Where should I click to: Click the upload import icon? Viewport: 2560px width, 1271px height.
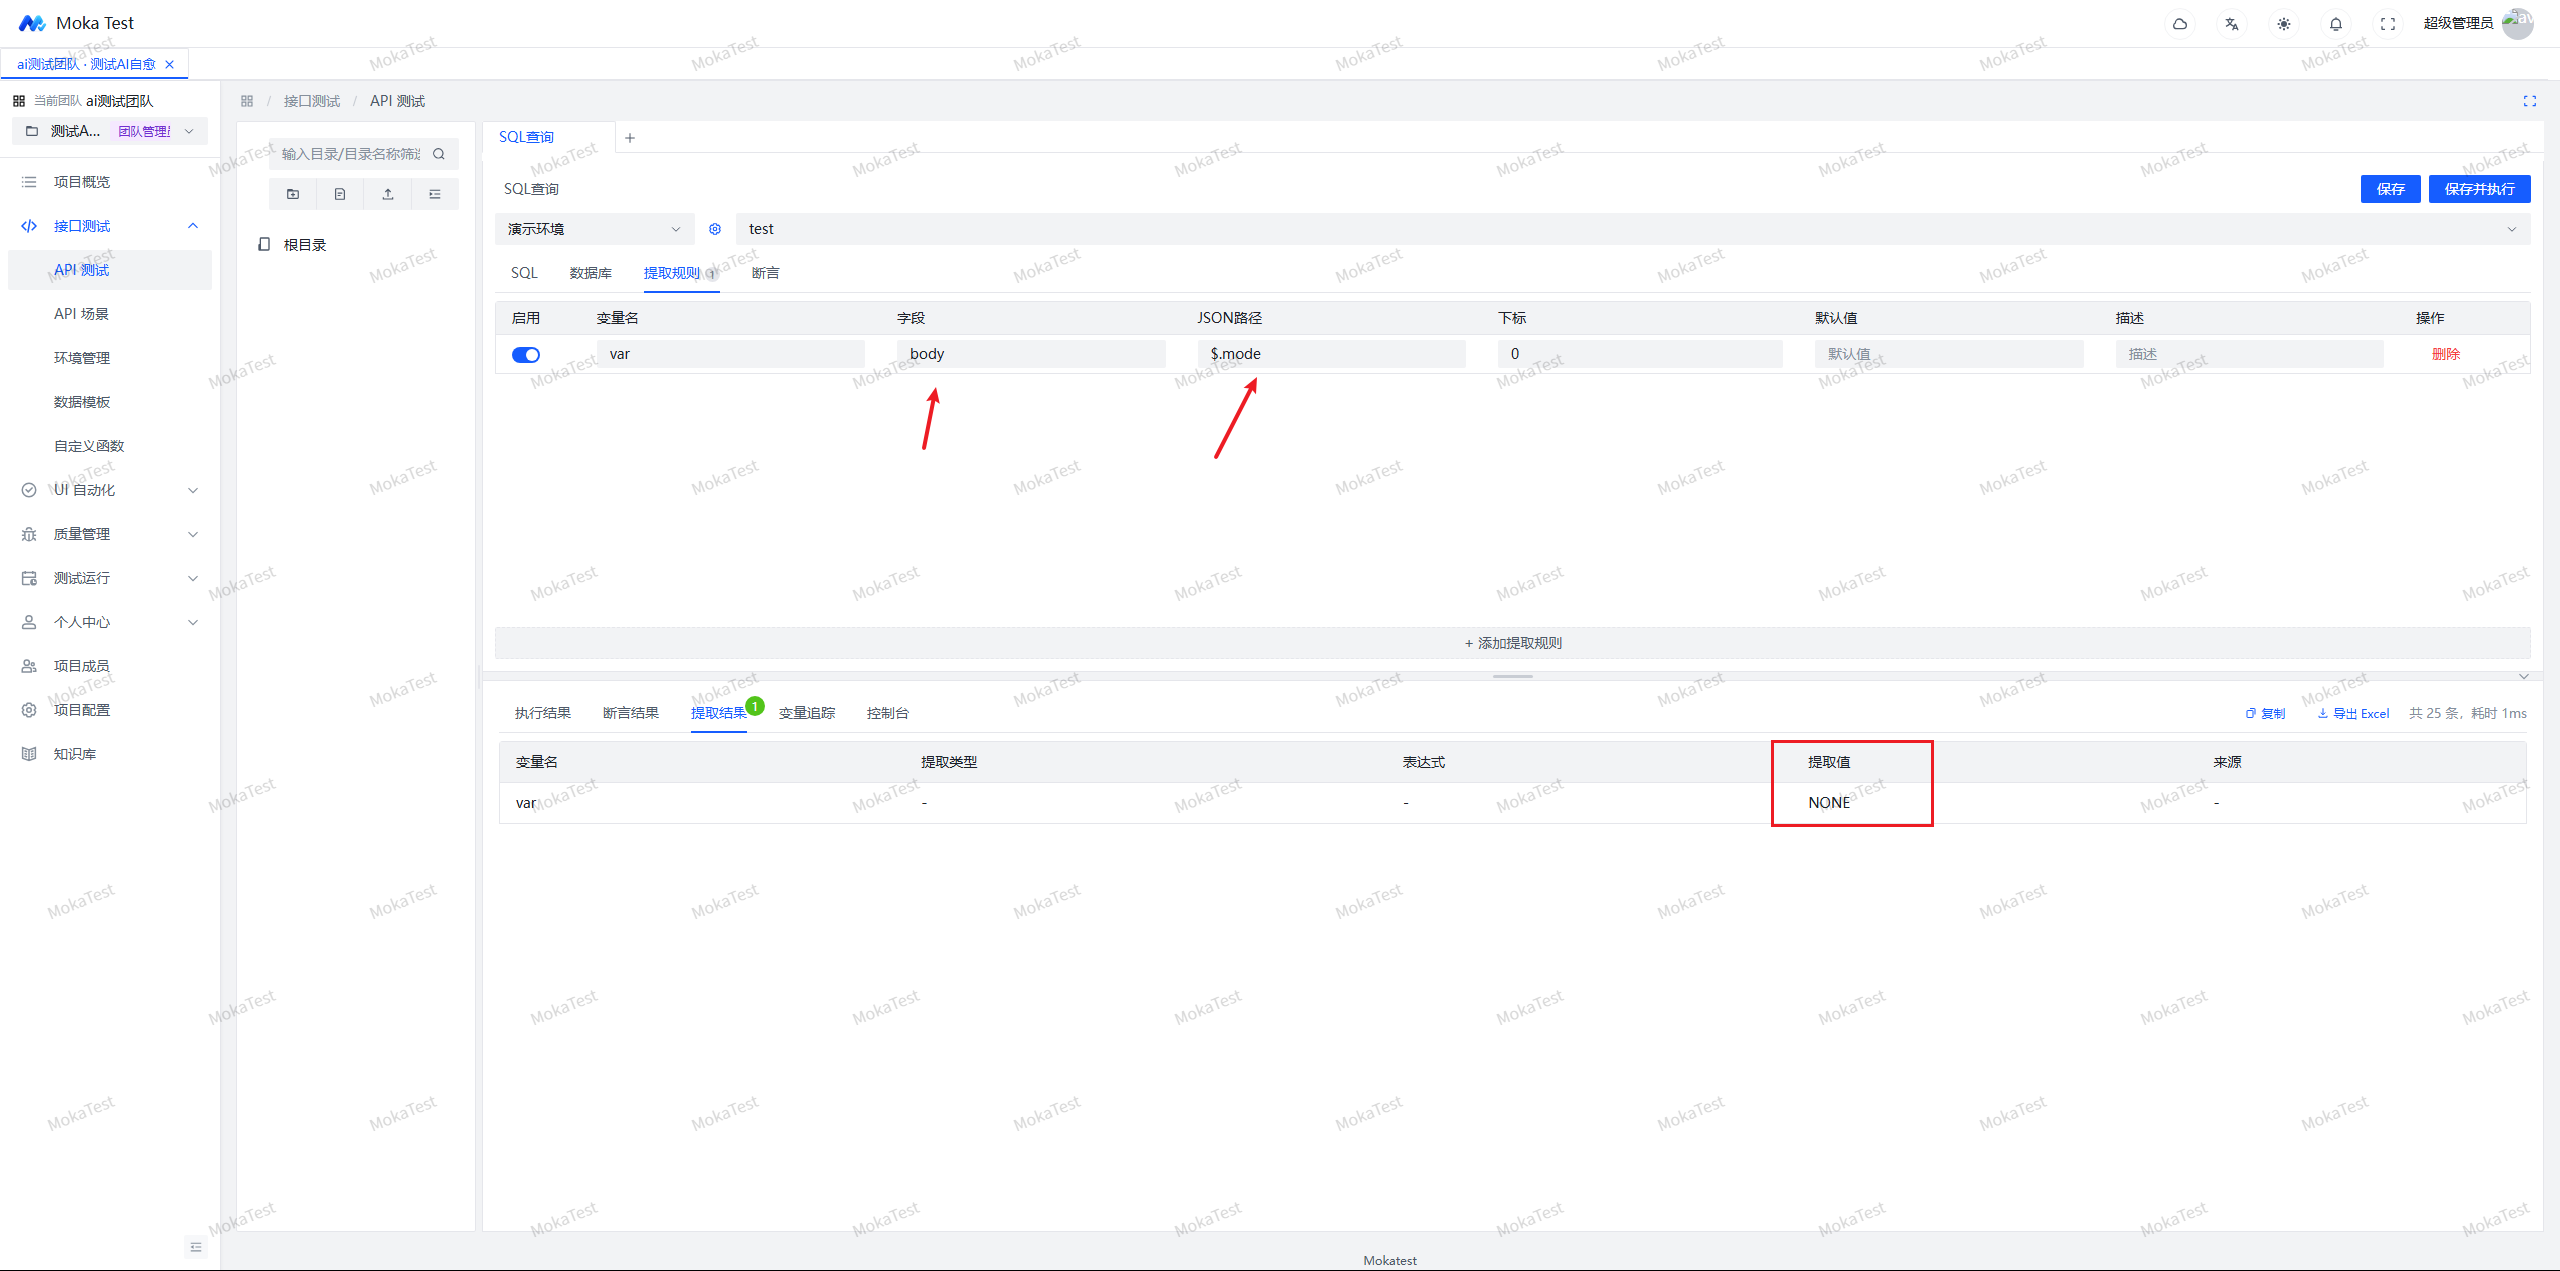[388, 194]
